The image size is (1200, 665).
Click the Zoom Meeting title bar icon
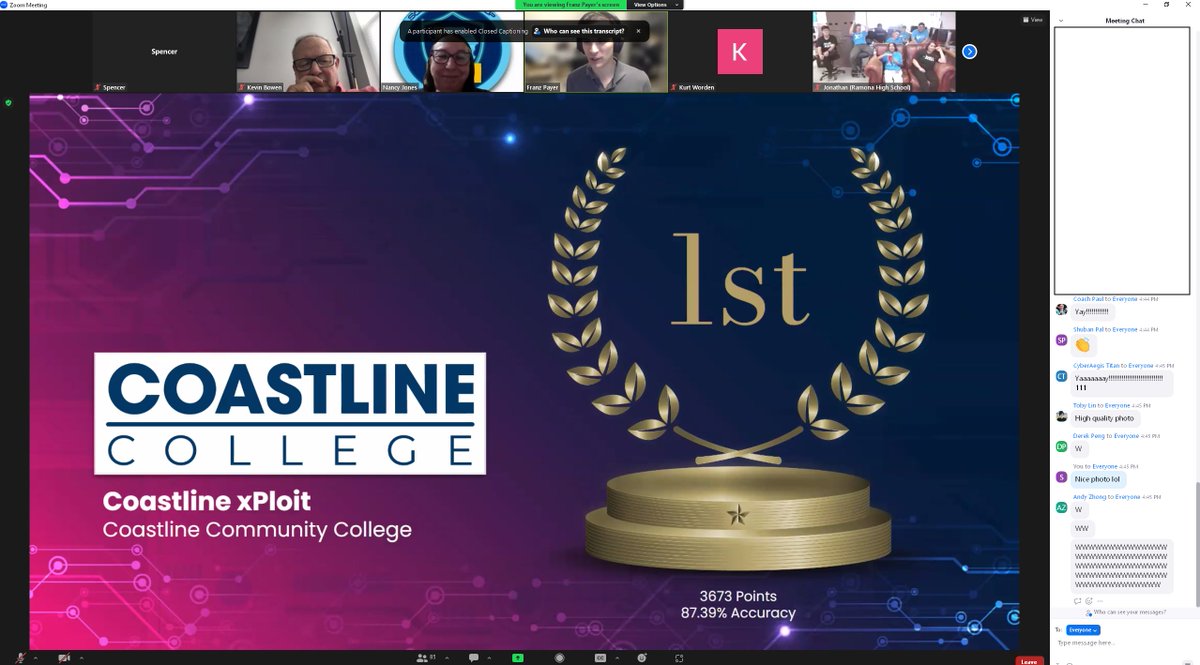4,4
